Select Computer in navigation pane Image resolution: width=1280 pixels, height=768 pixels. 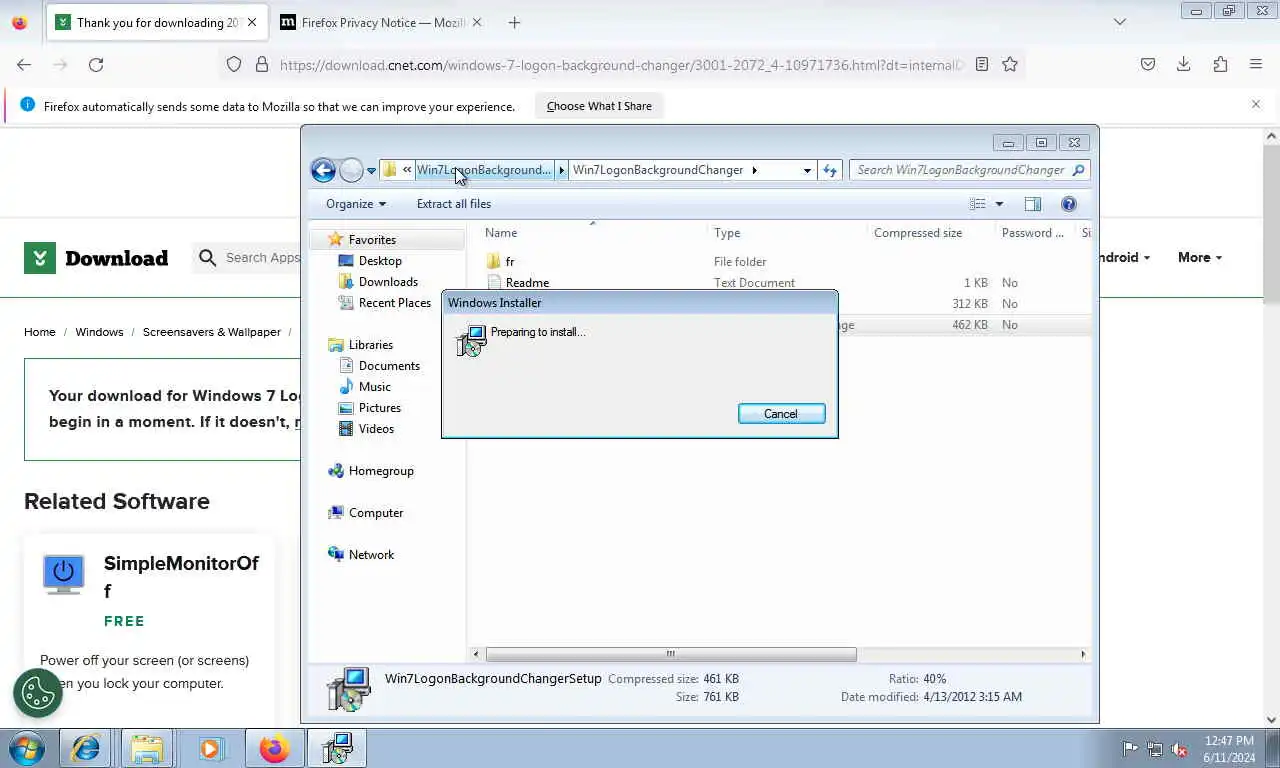point(375,513)
